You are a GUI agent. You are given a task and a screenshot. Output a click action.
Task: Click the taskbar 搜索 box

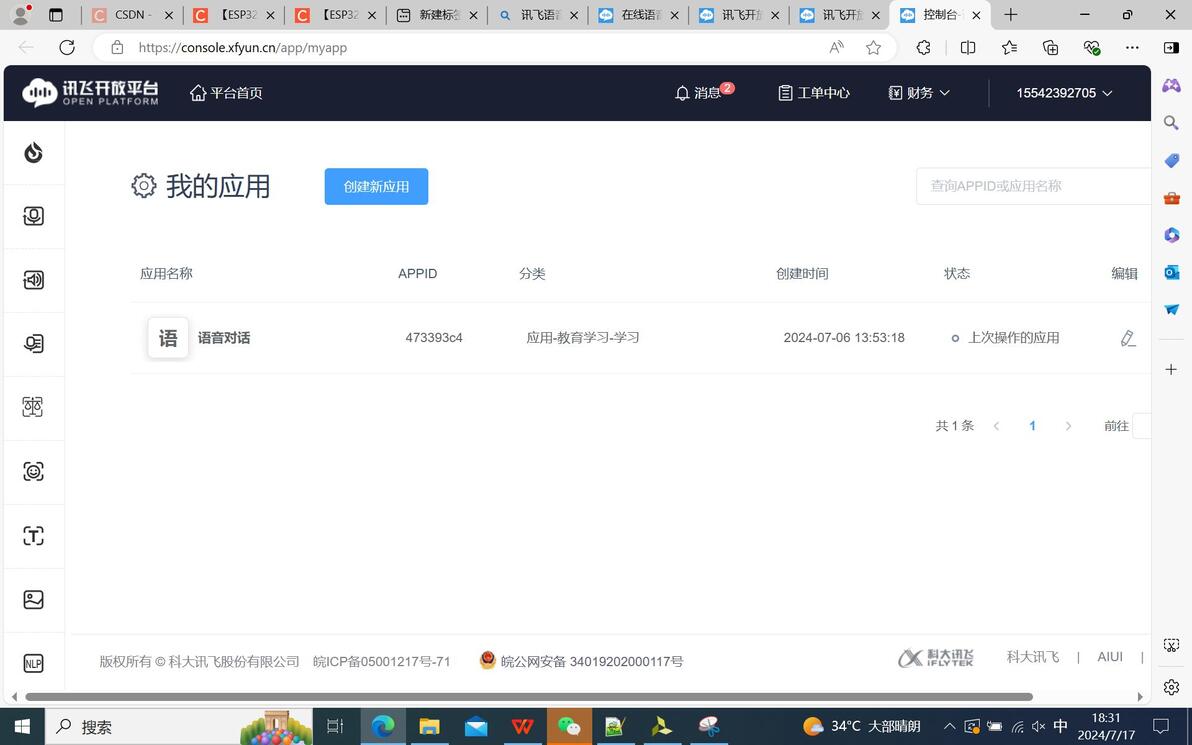tap(179, 727)
